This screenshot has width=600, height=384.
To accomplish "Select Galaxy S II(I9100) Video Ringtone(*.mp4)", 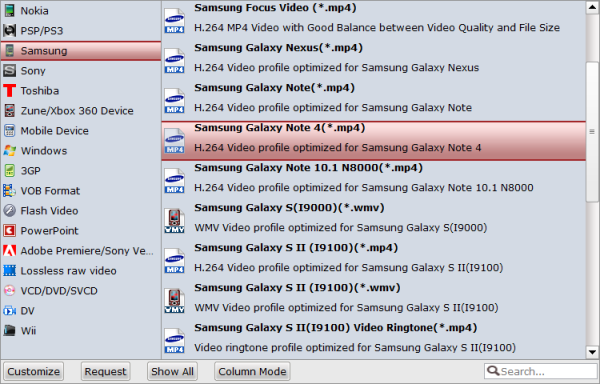I will pyautogui.click(x=373, y=341).
